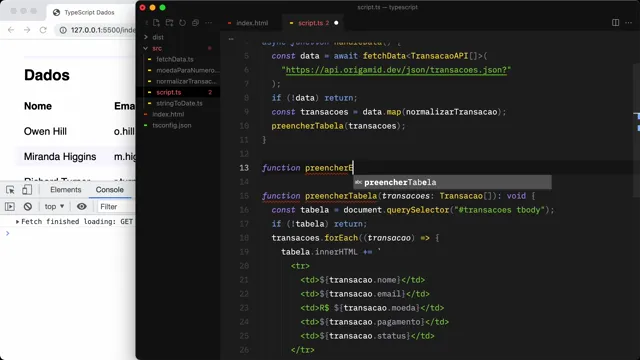Click browser back arrow

click(11, 30)
